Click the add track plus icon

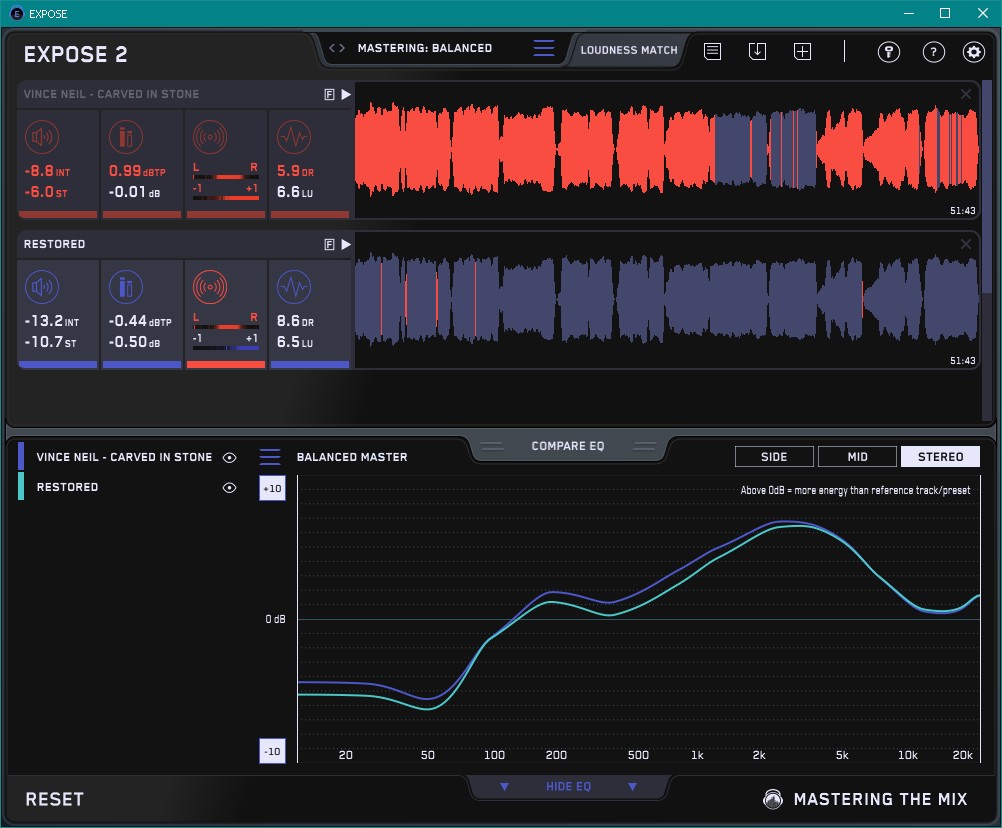(x=802, y=51)
